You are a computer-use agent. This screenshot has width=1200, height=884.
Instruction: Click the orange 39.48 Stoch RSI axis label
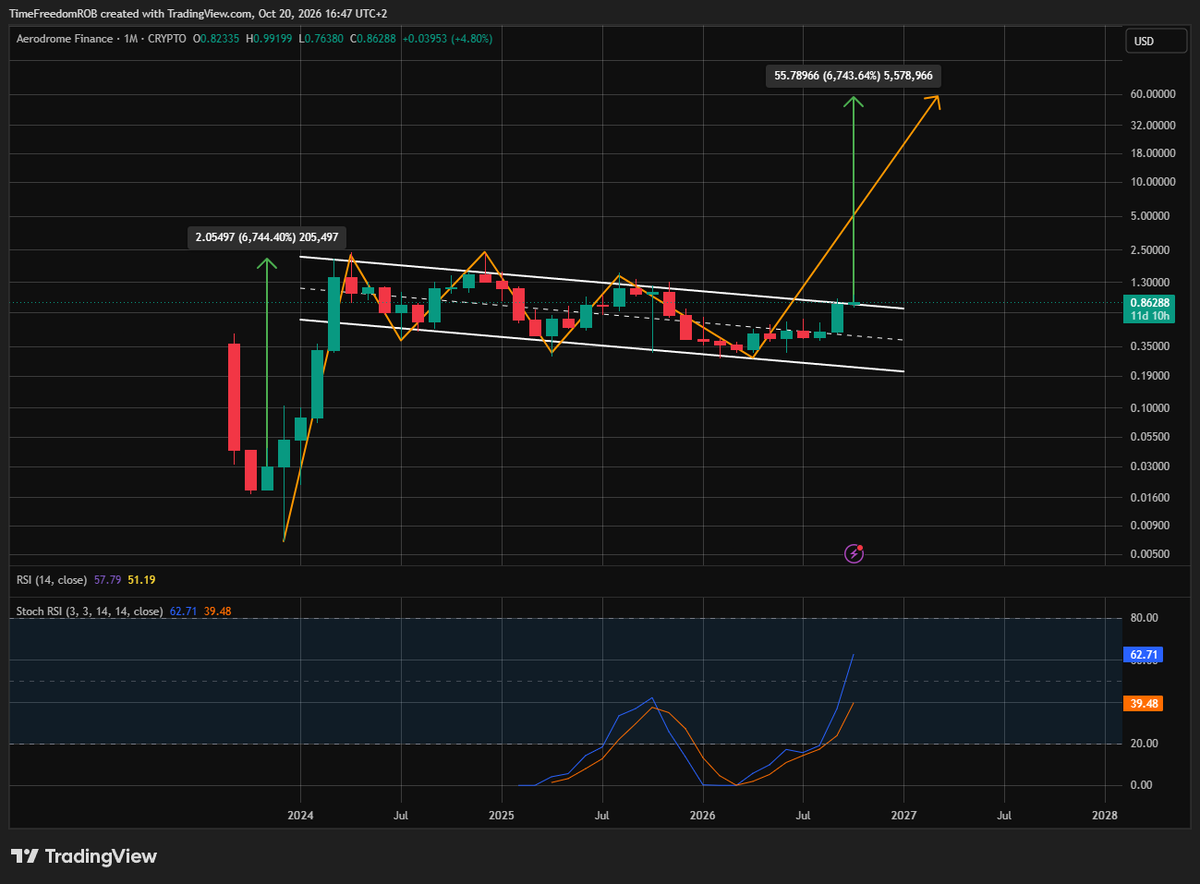click(x=1144, y=703)
